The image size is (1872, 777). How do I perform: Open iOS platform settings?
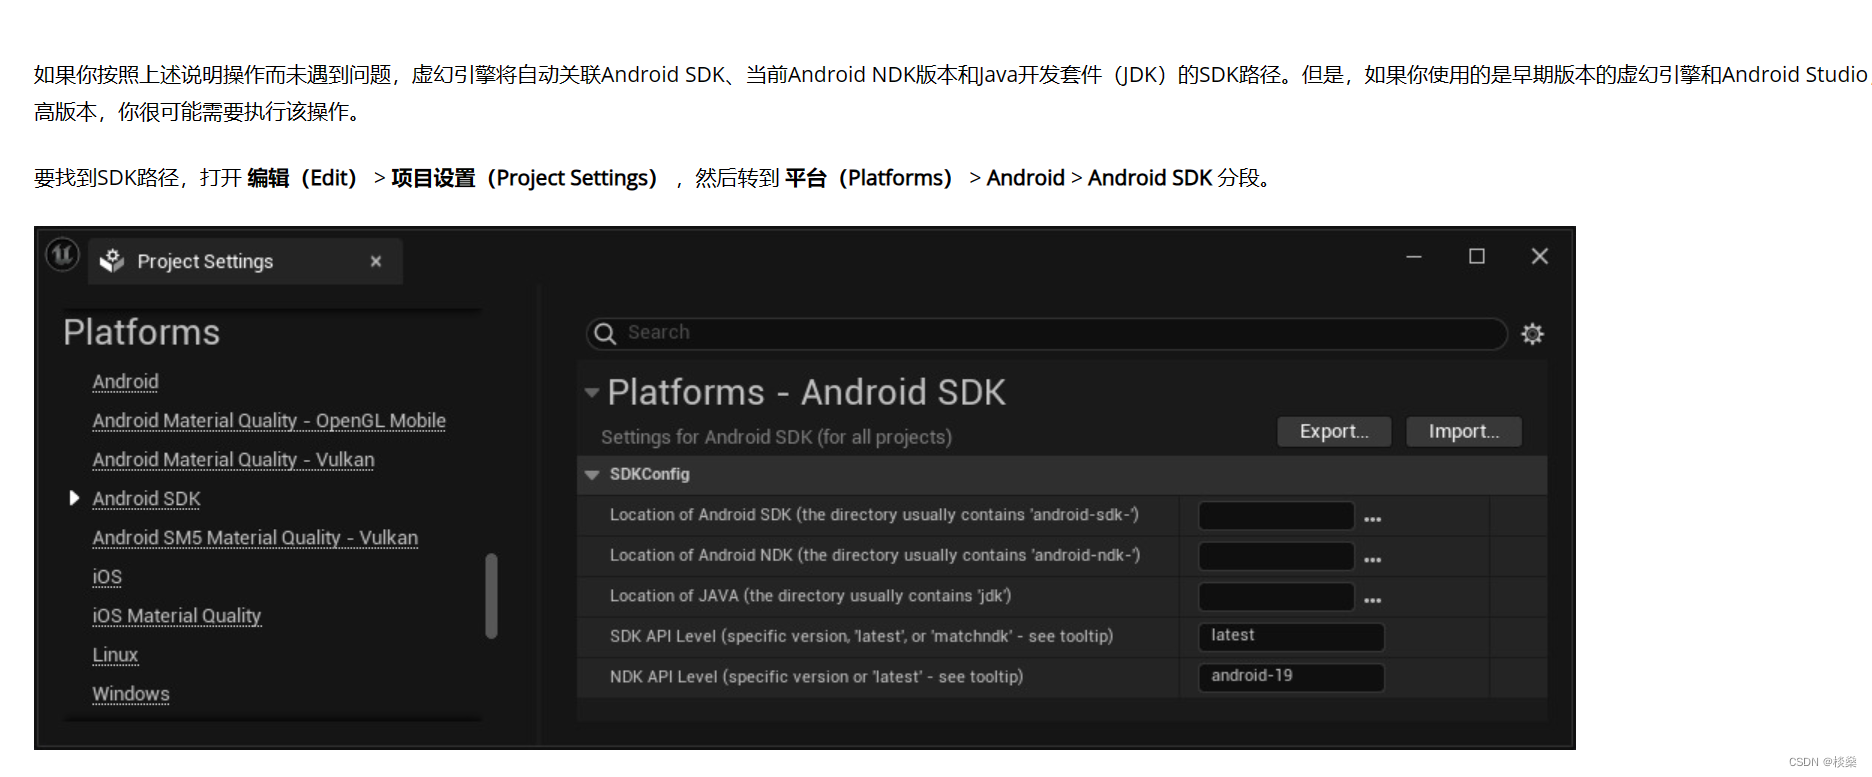[x=107, y=577]
